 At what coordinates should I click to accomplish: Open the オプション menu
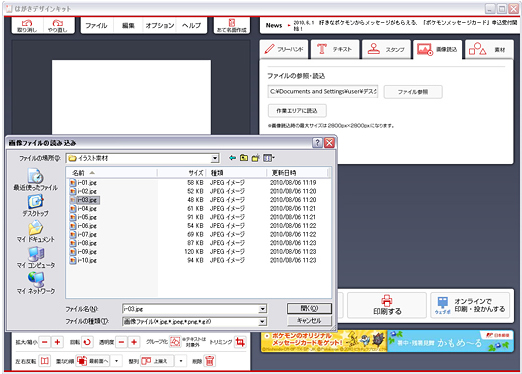pyautogui.click(x=160, y=25)
